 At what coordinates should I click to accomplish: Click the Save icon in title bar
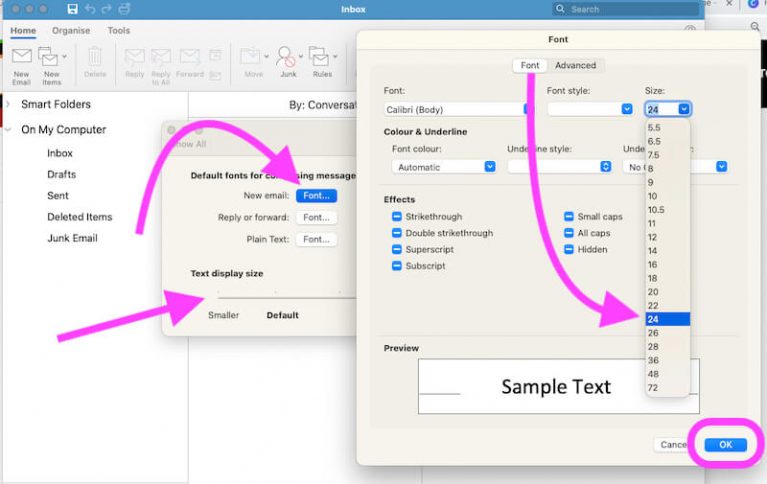(x=72, y=9)
